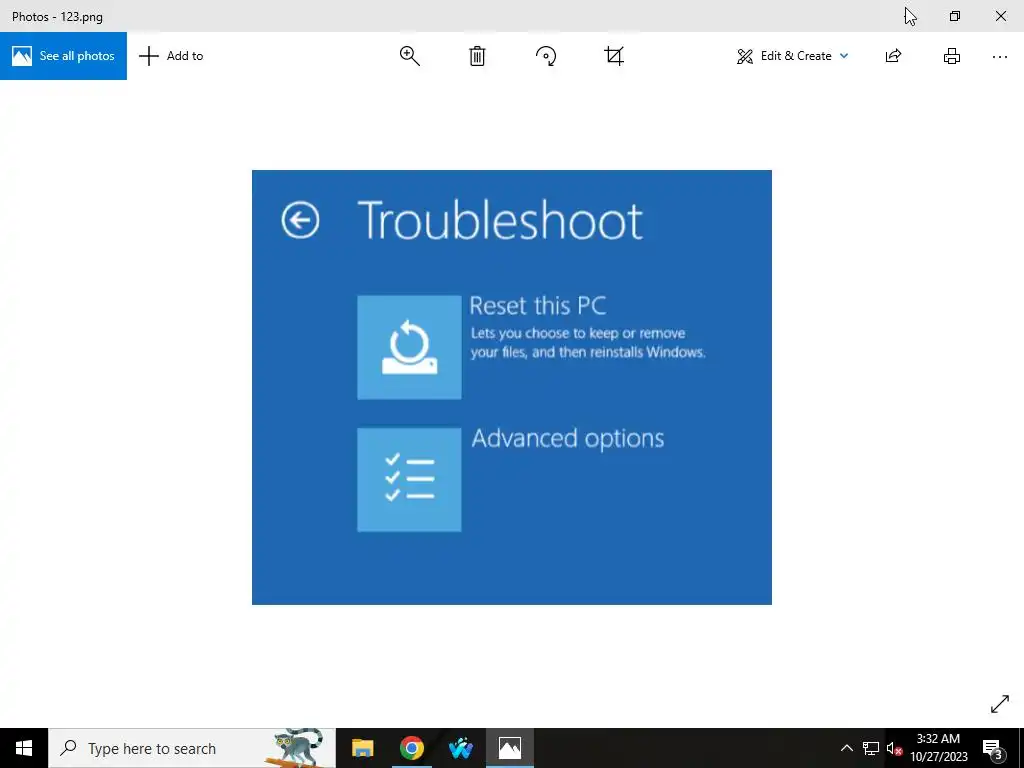The image size is (1024, 768).
Task: Open File Explorer from the taskbar
Action: click(362, 748)
